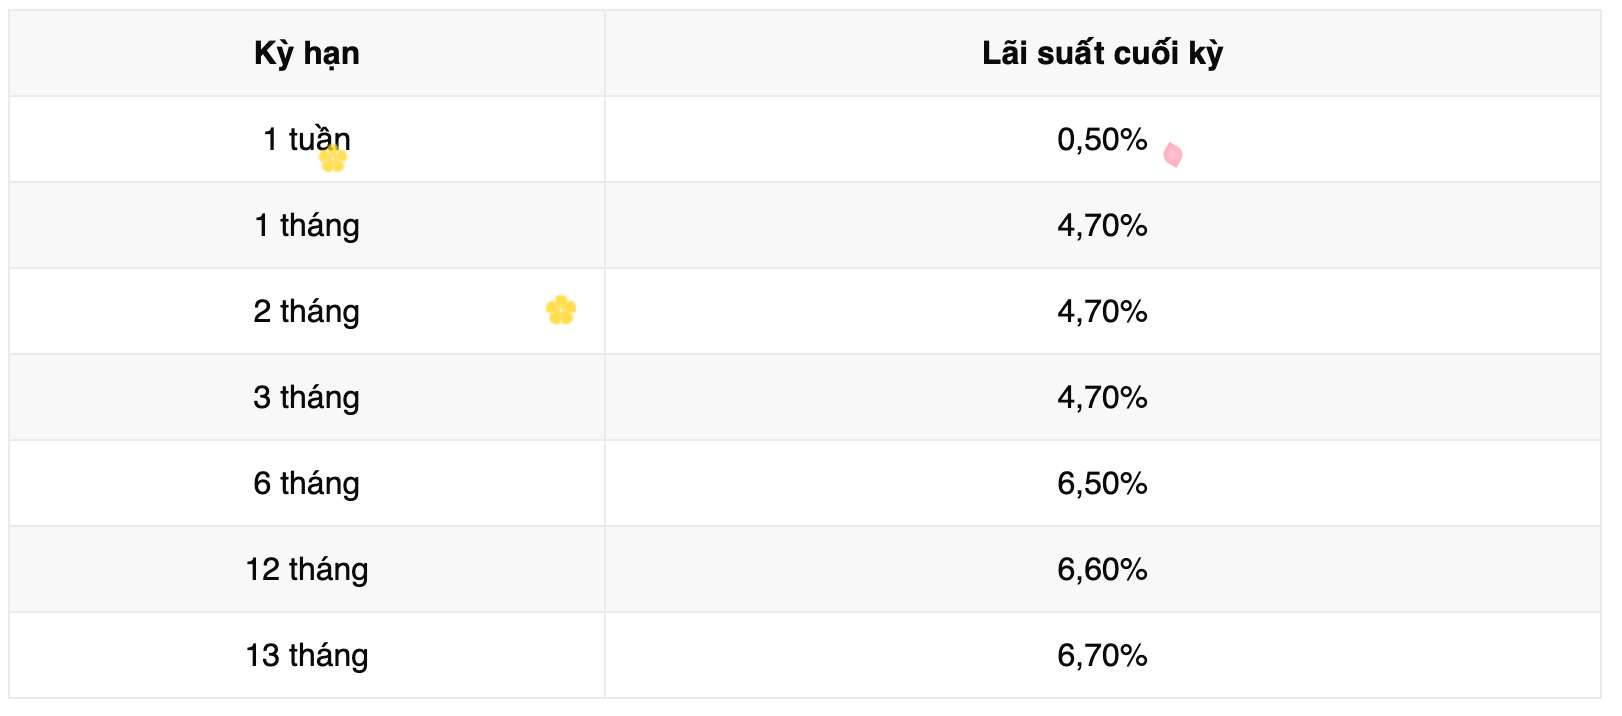This screenshot has height=716, width=1622.
Task: Click the 0,50% interest rate value
Action: (x=1101, y=139)
